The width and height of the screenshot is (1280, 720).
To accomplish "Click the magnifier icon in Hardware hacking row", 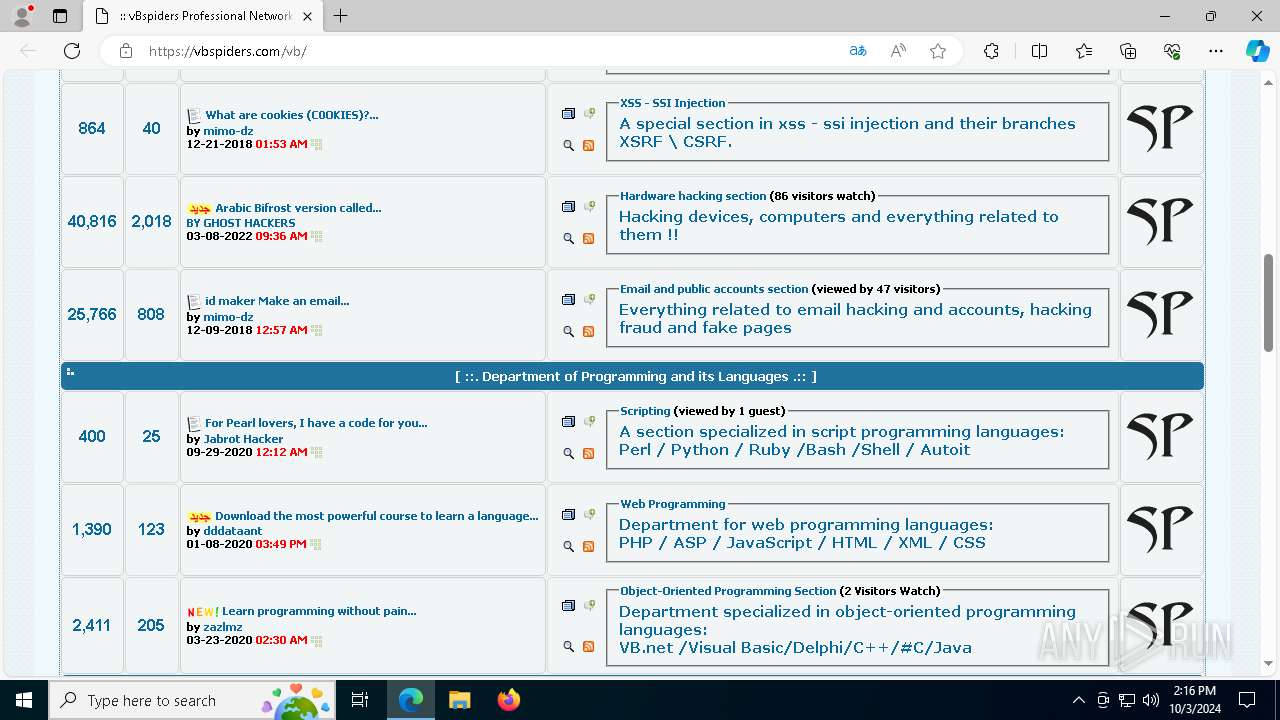I will 568,239.
